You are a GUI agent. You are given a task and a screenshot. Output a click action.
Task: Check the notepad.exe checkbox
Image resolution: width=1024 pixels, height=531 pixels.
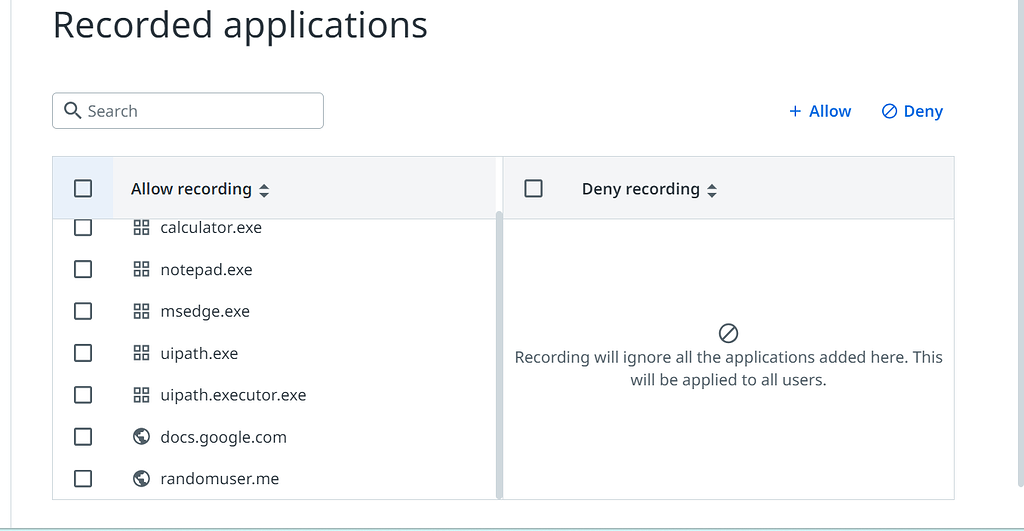click(x=83, y=270)
